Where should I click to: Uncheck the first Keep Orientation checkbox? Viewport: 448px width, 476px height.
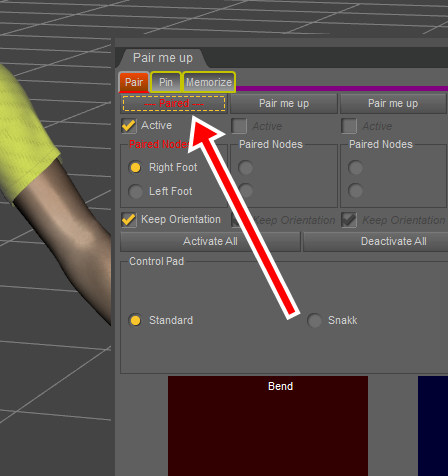(129, 220)
